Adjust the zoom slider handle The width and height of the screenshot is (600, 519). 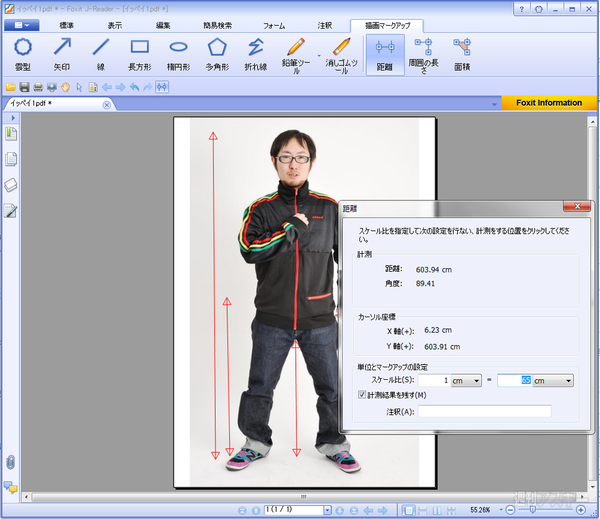point(532,510)
